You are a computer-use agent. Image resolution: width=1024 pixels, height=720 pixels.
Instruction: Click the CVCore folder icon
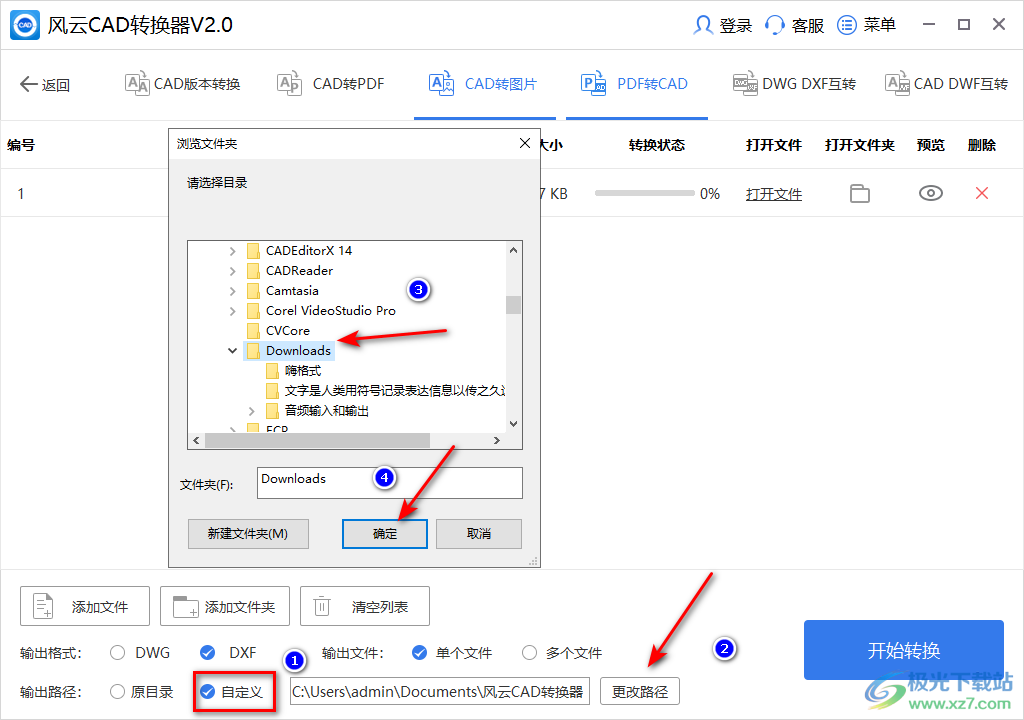pos(253,331)
